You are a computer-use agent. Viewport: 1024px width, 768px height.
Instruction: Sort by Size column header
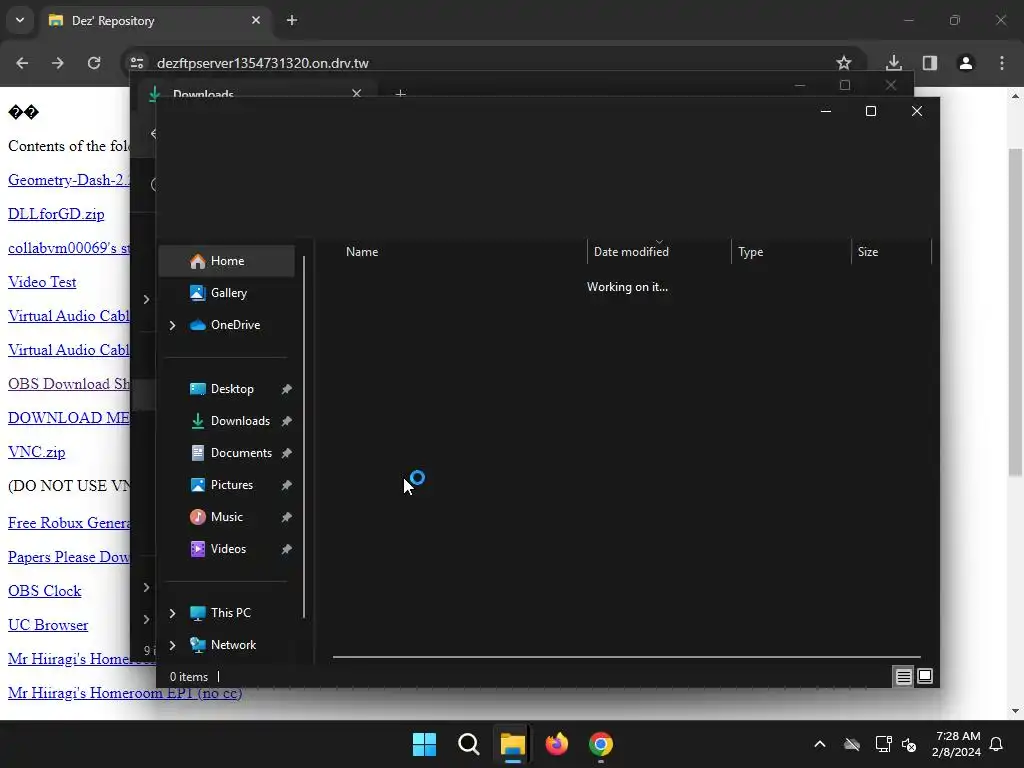coord(867,252)
